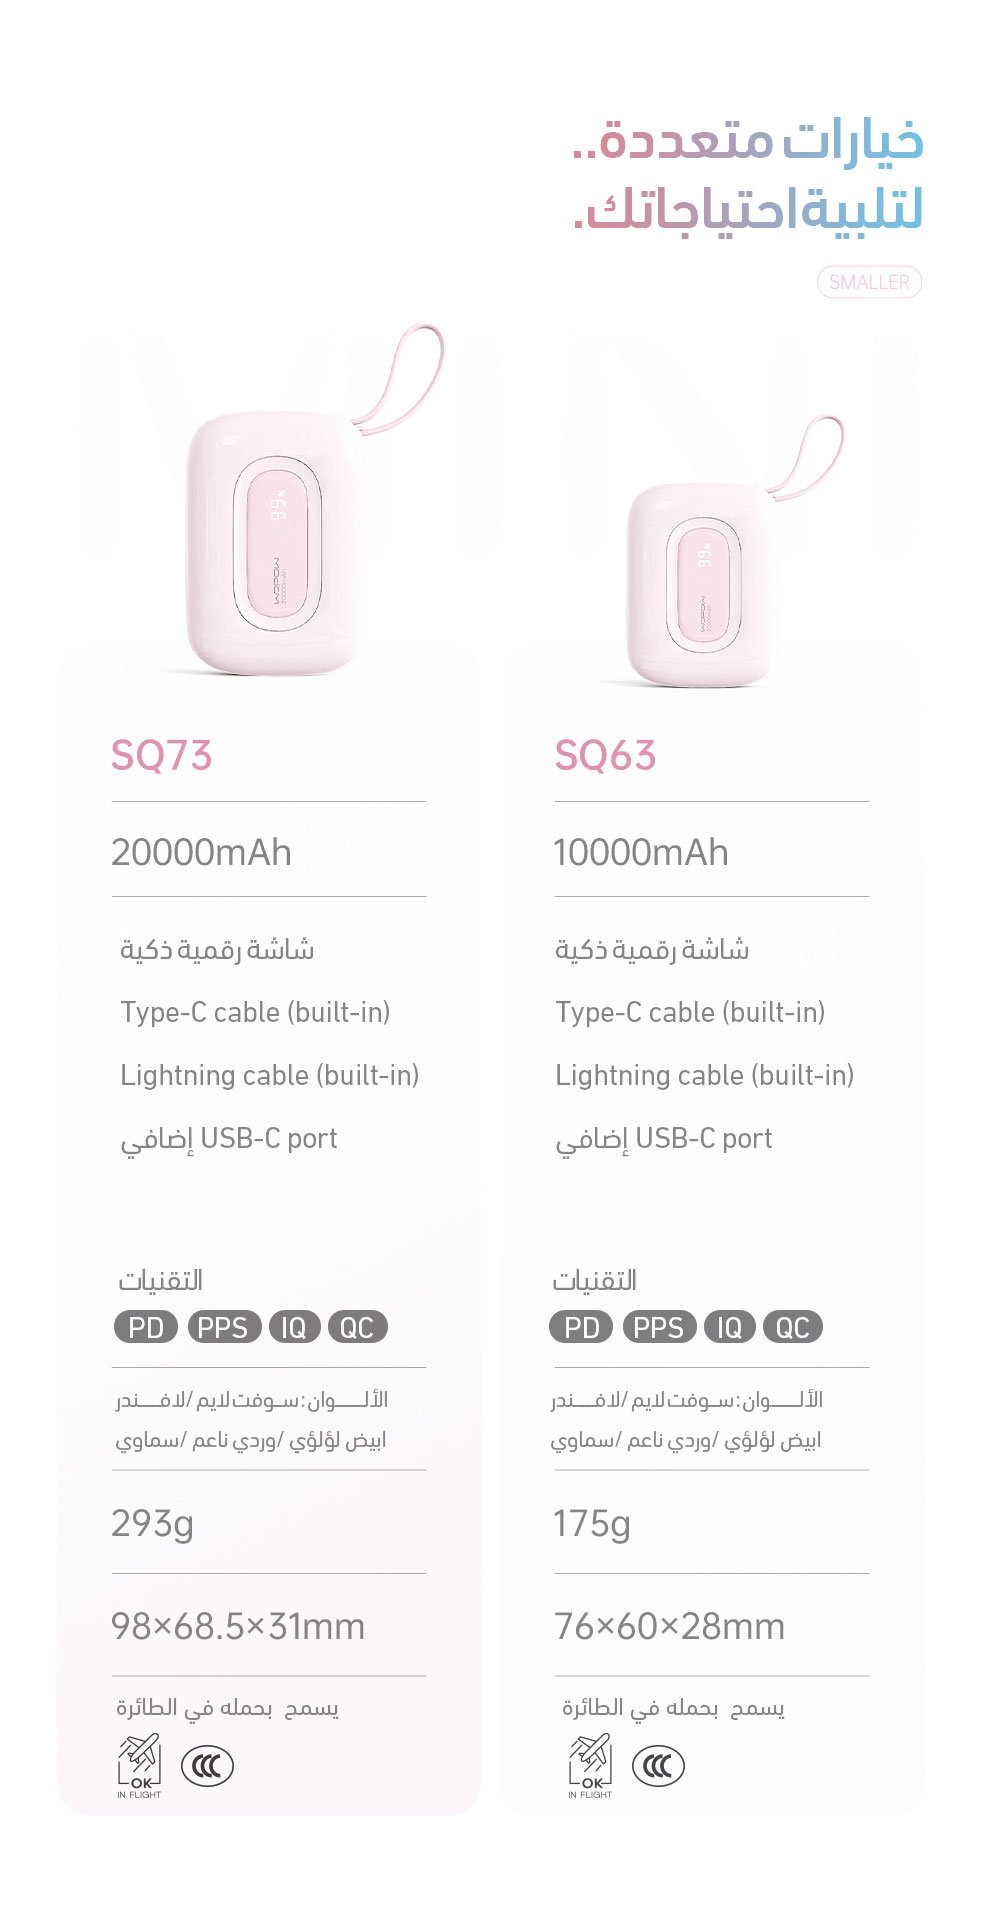Click the PD badge under SQ63

pyautogui.click(x=581, y=1327)
